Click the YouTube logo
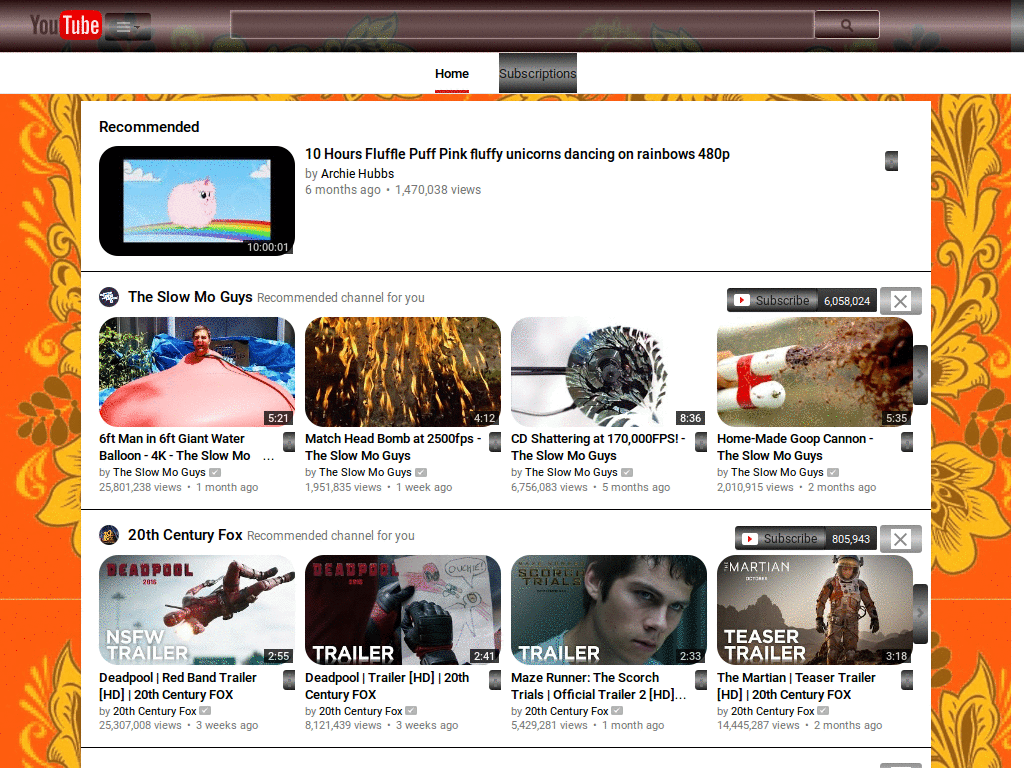This screenshot has width=1024, height=768. tap(65, 25)
